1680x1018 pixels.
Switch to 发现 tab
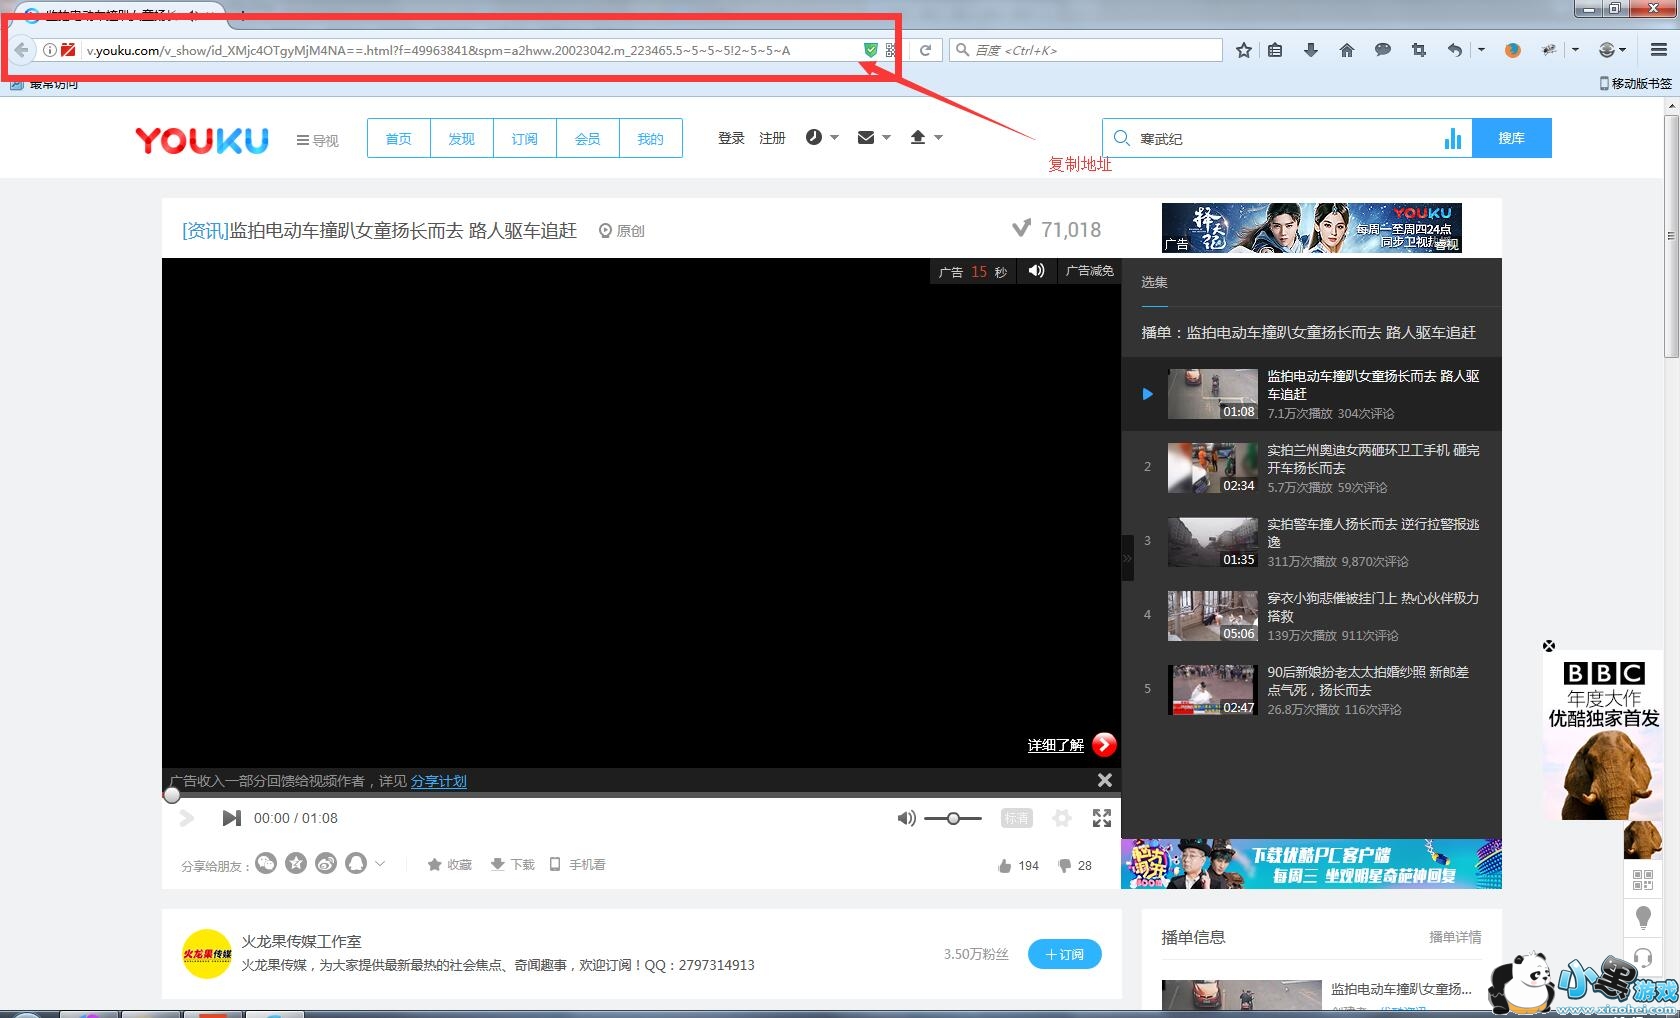pos(462,138)
